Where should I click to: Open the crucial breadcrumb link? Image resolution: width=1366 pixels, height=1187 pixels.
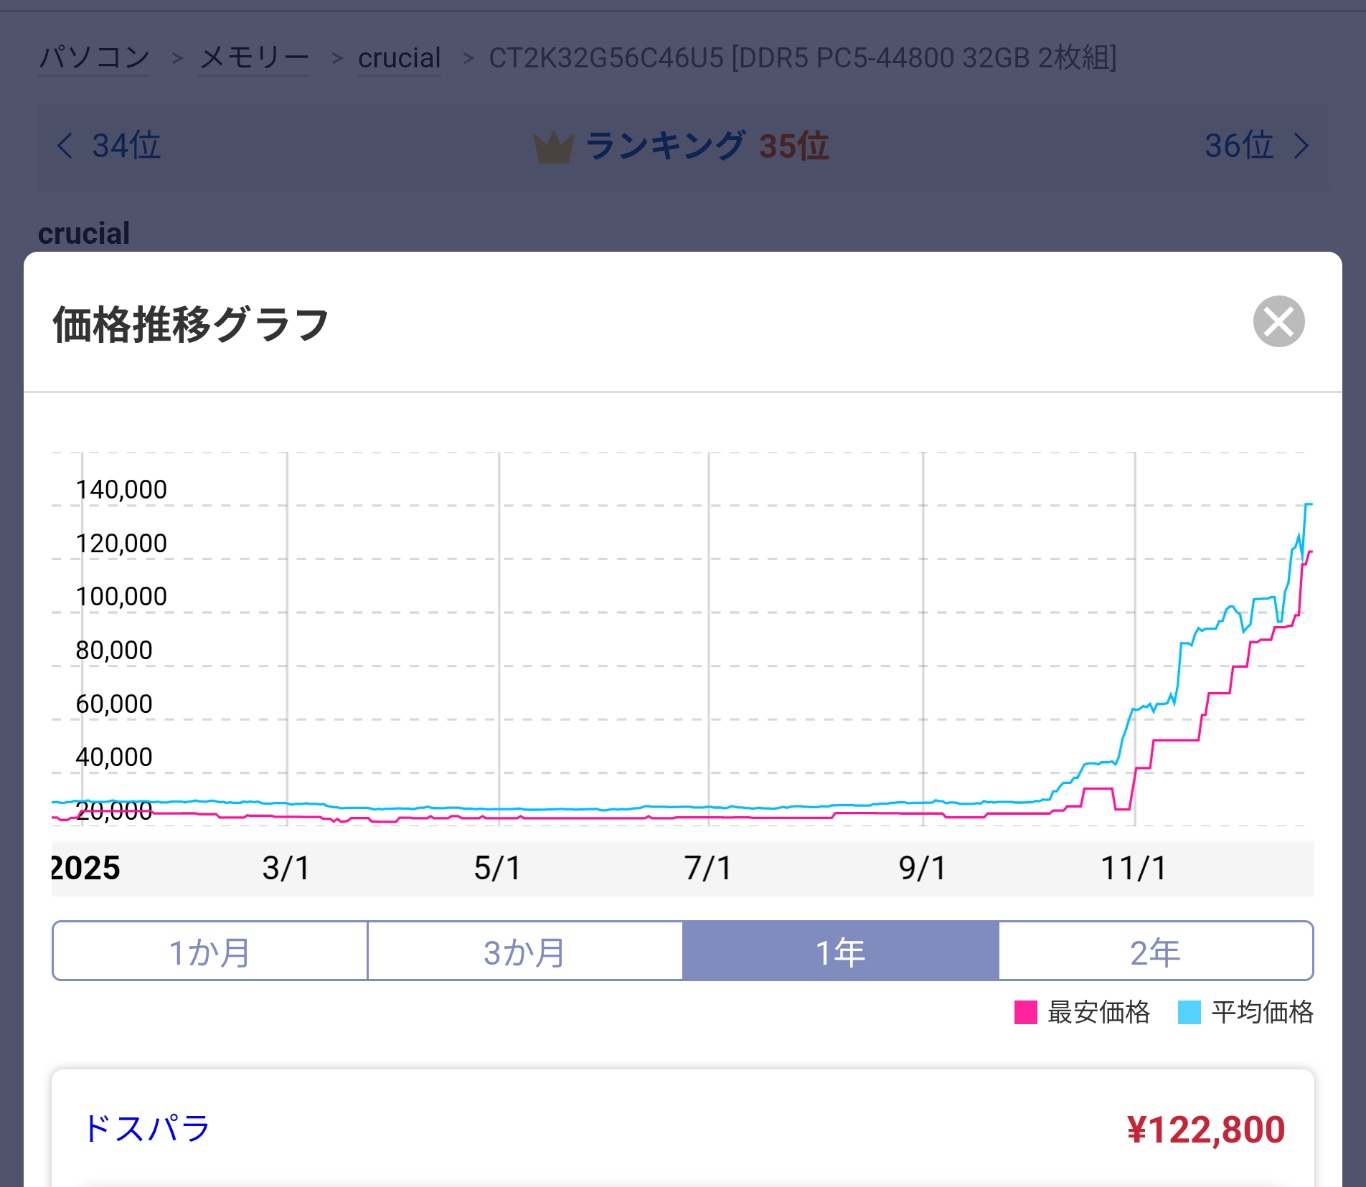click(x=399, y=58)
